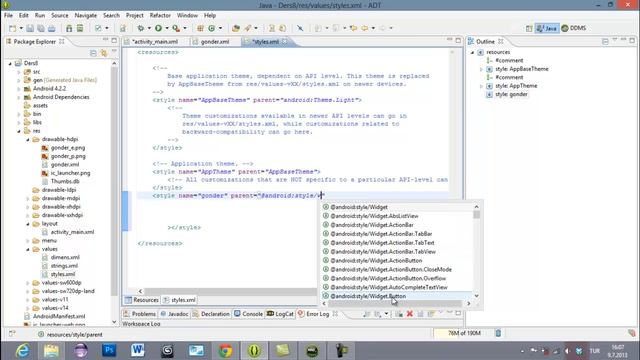Start debugging with the Debug bug icon
This screenshot has height=360, width=640.
[141, 28]
